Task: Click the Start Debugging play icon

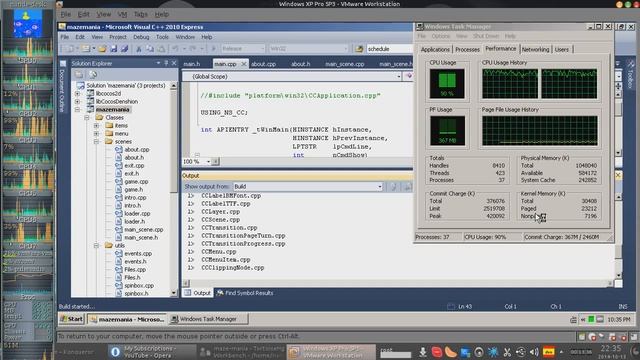Action: pyautogui.click(x=213, y=49)
